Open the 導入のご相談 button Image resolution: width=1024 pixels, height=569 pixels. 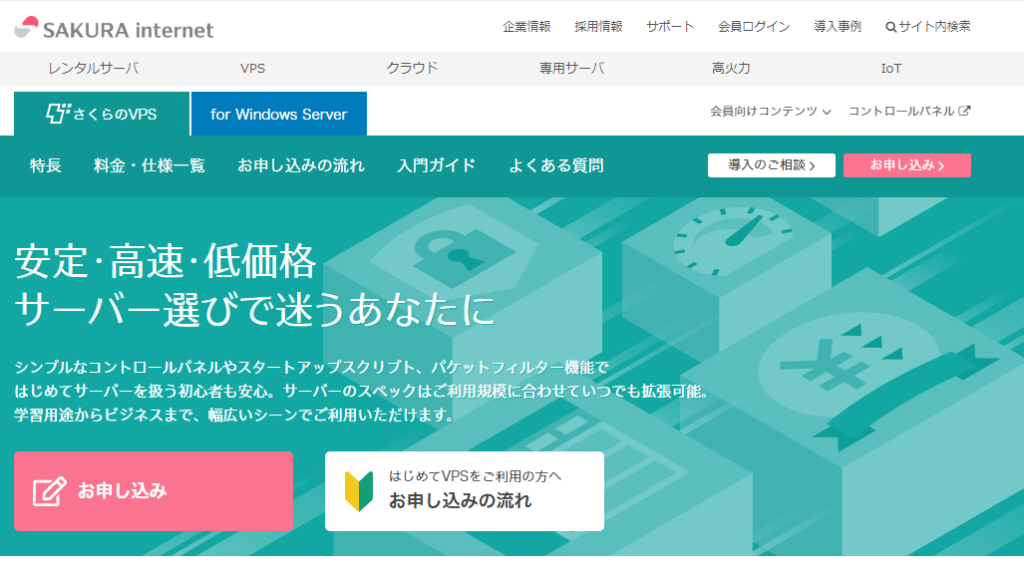pyautogui.click(x=771, y=165)
